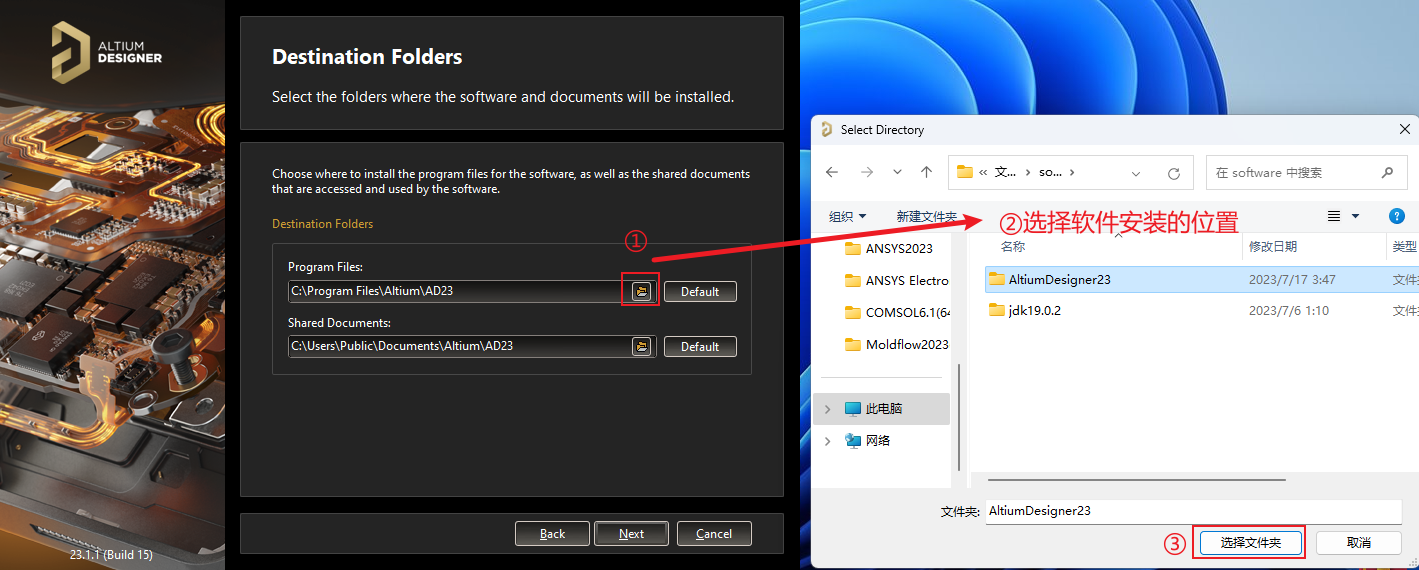Close the Select Directory dialog
Image resolution: width=1419 pixels, height=570 pixels.
(1405, 130)
